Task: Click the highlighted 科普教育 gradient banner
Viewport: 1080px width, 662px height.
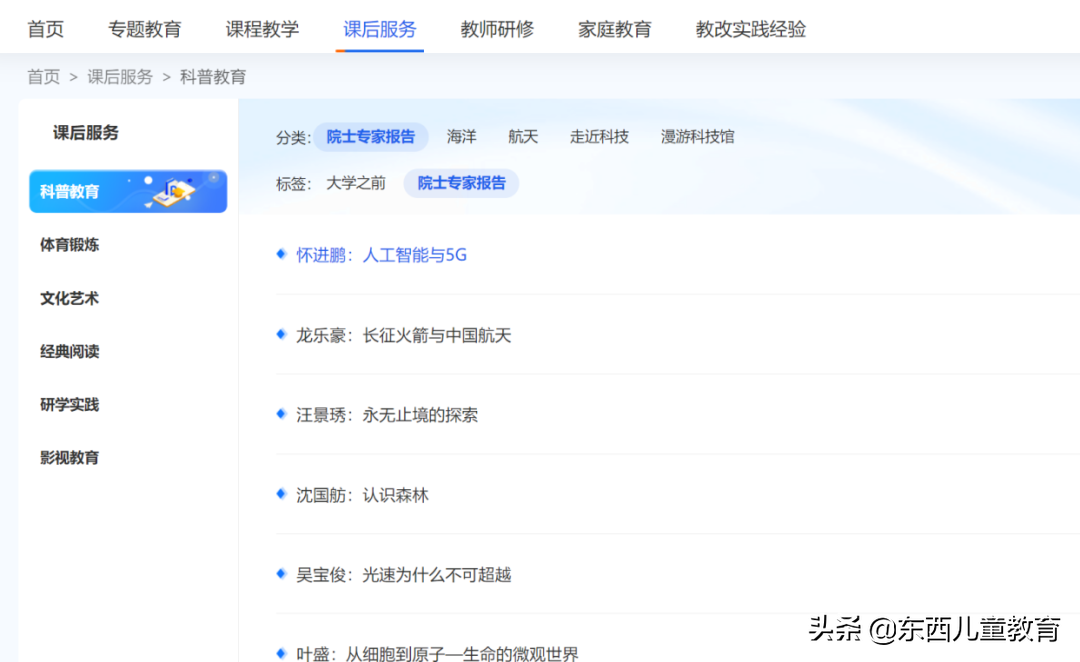Action: pyautogui.click(x=128, y=192)
